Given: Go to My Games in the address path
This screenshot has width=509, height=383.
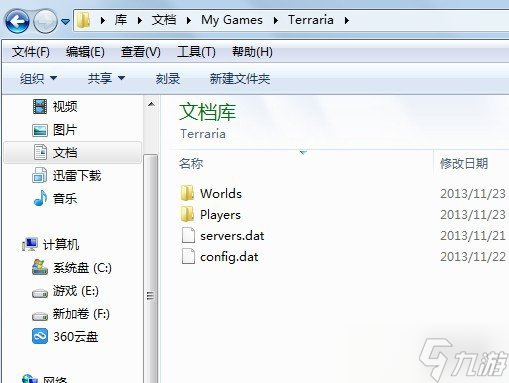Looking at the screenshot, I should tap(232, 20).
